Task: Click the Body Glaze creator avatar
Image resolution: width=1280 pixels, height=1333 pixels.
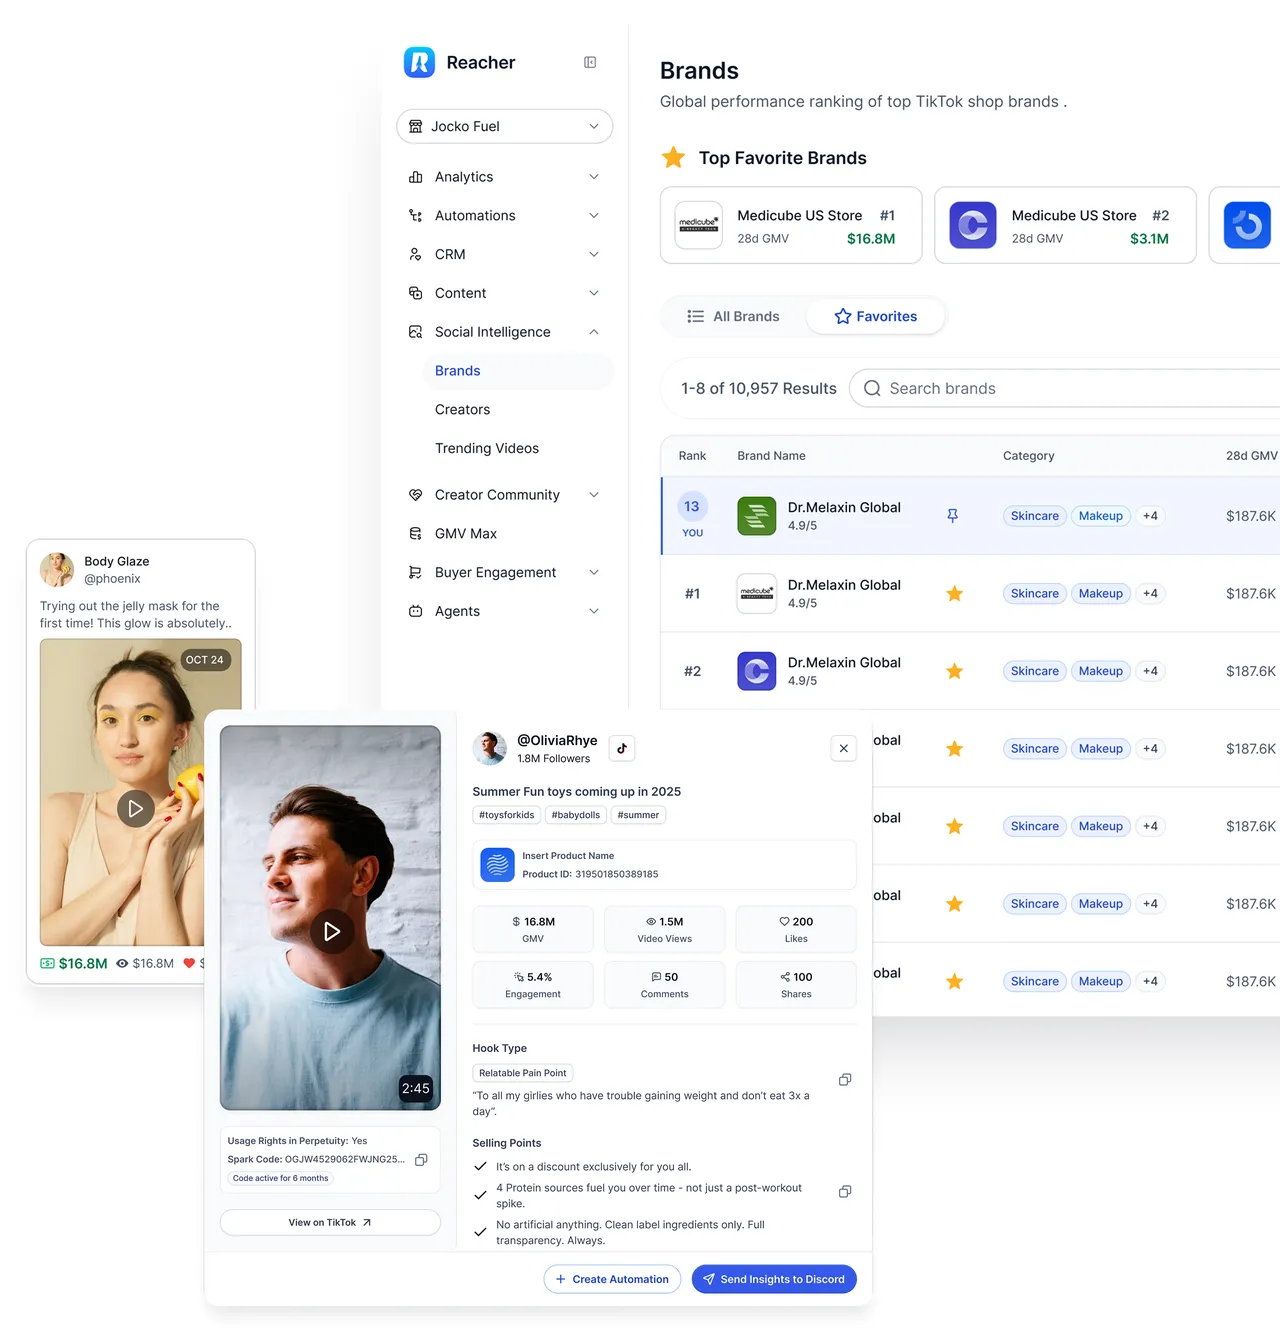Action: (x=57, y=569)
